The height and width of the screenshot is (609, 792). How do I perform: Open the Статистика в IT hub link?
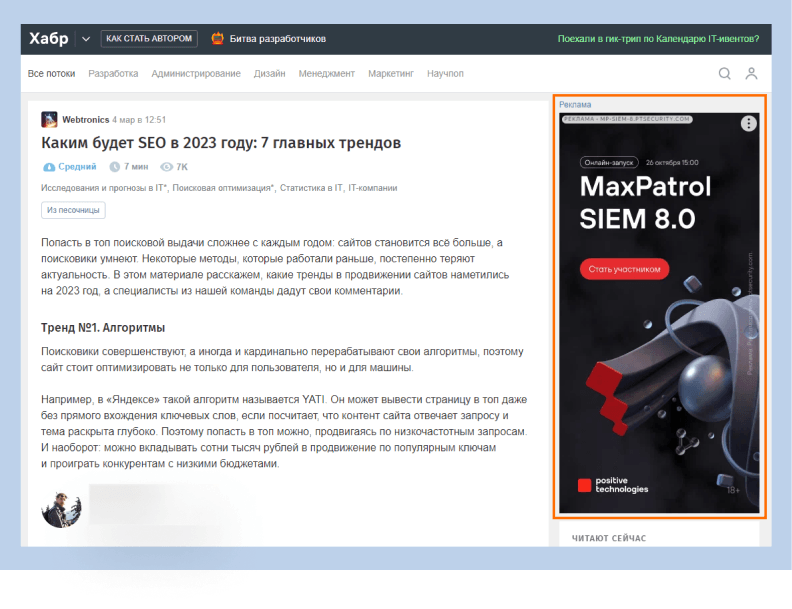[x=311, y=188]
